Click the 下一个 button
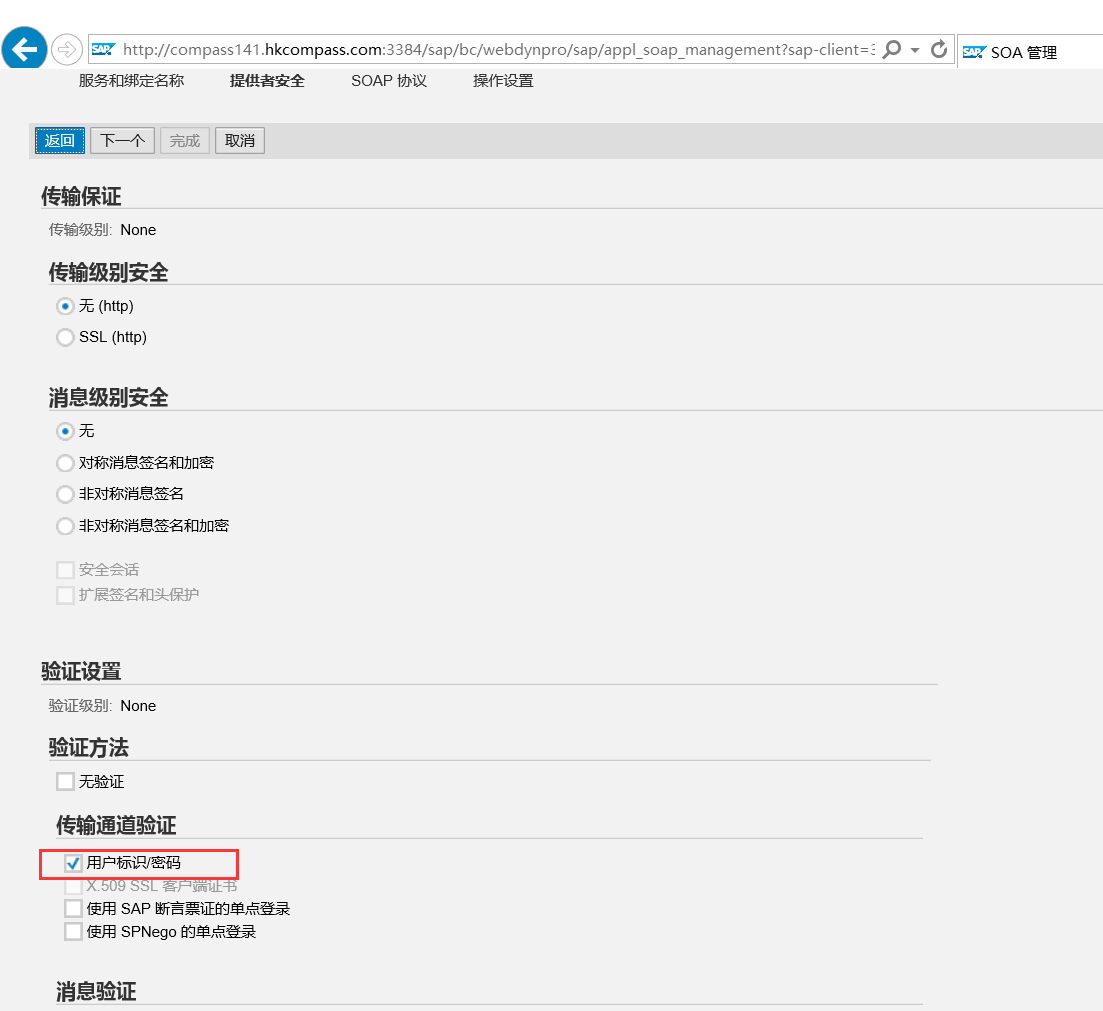1103x1011 pixels. (122, 141)
